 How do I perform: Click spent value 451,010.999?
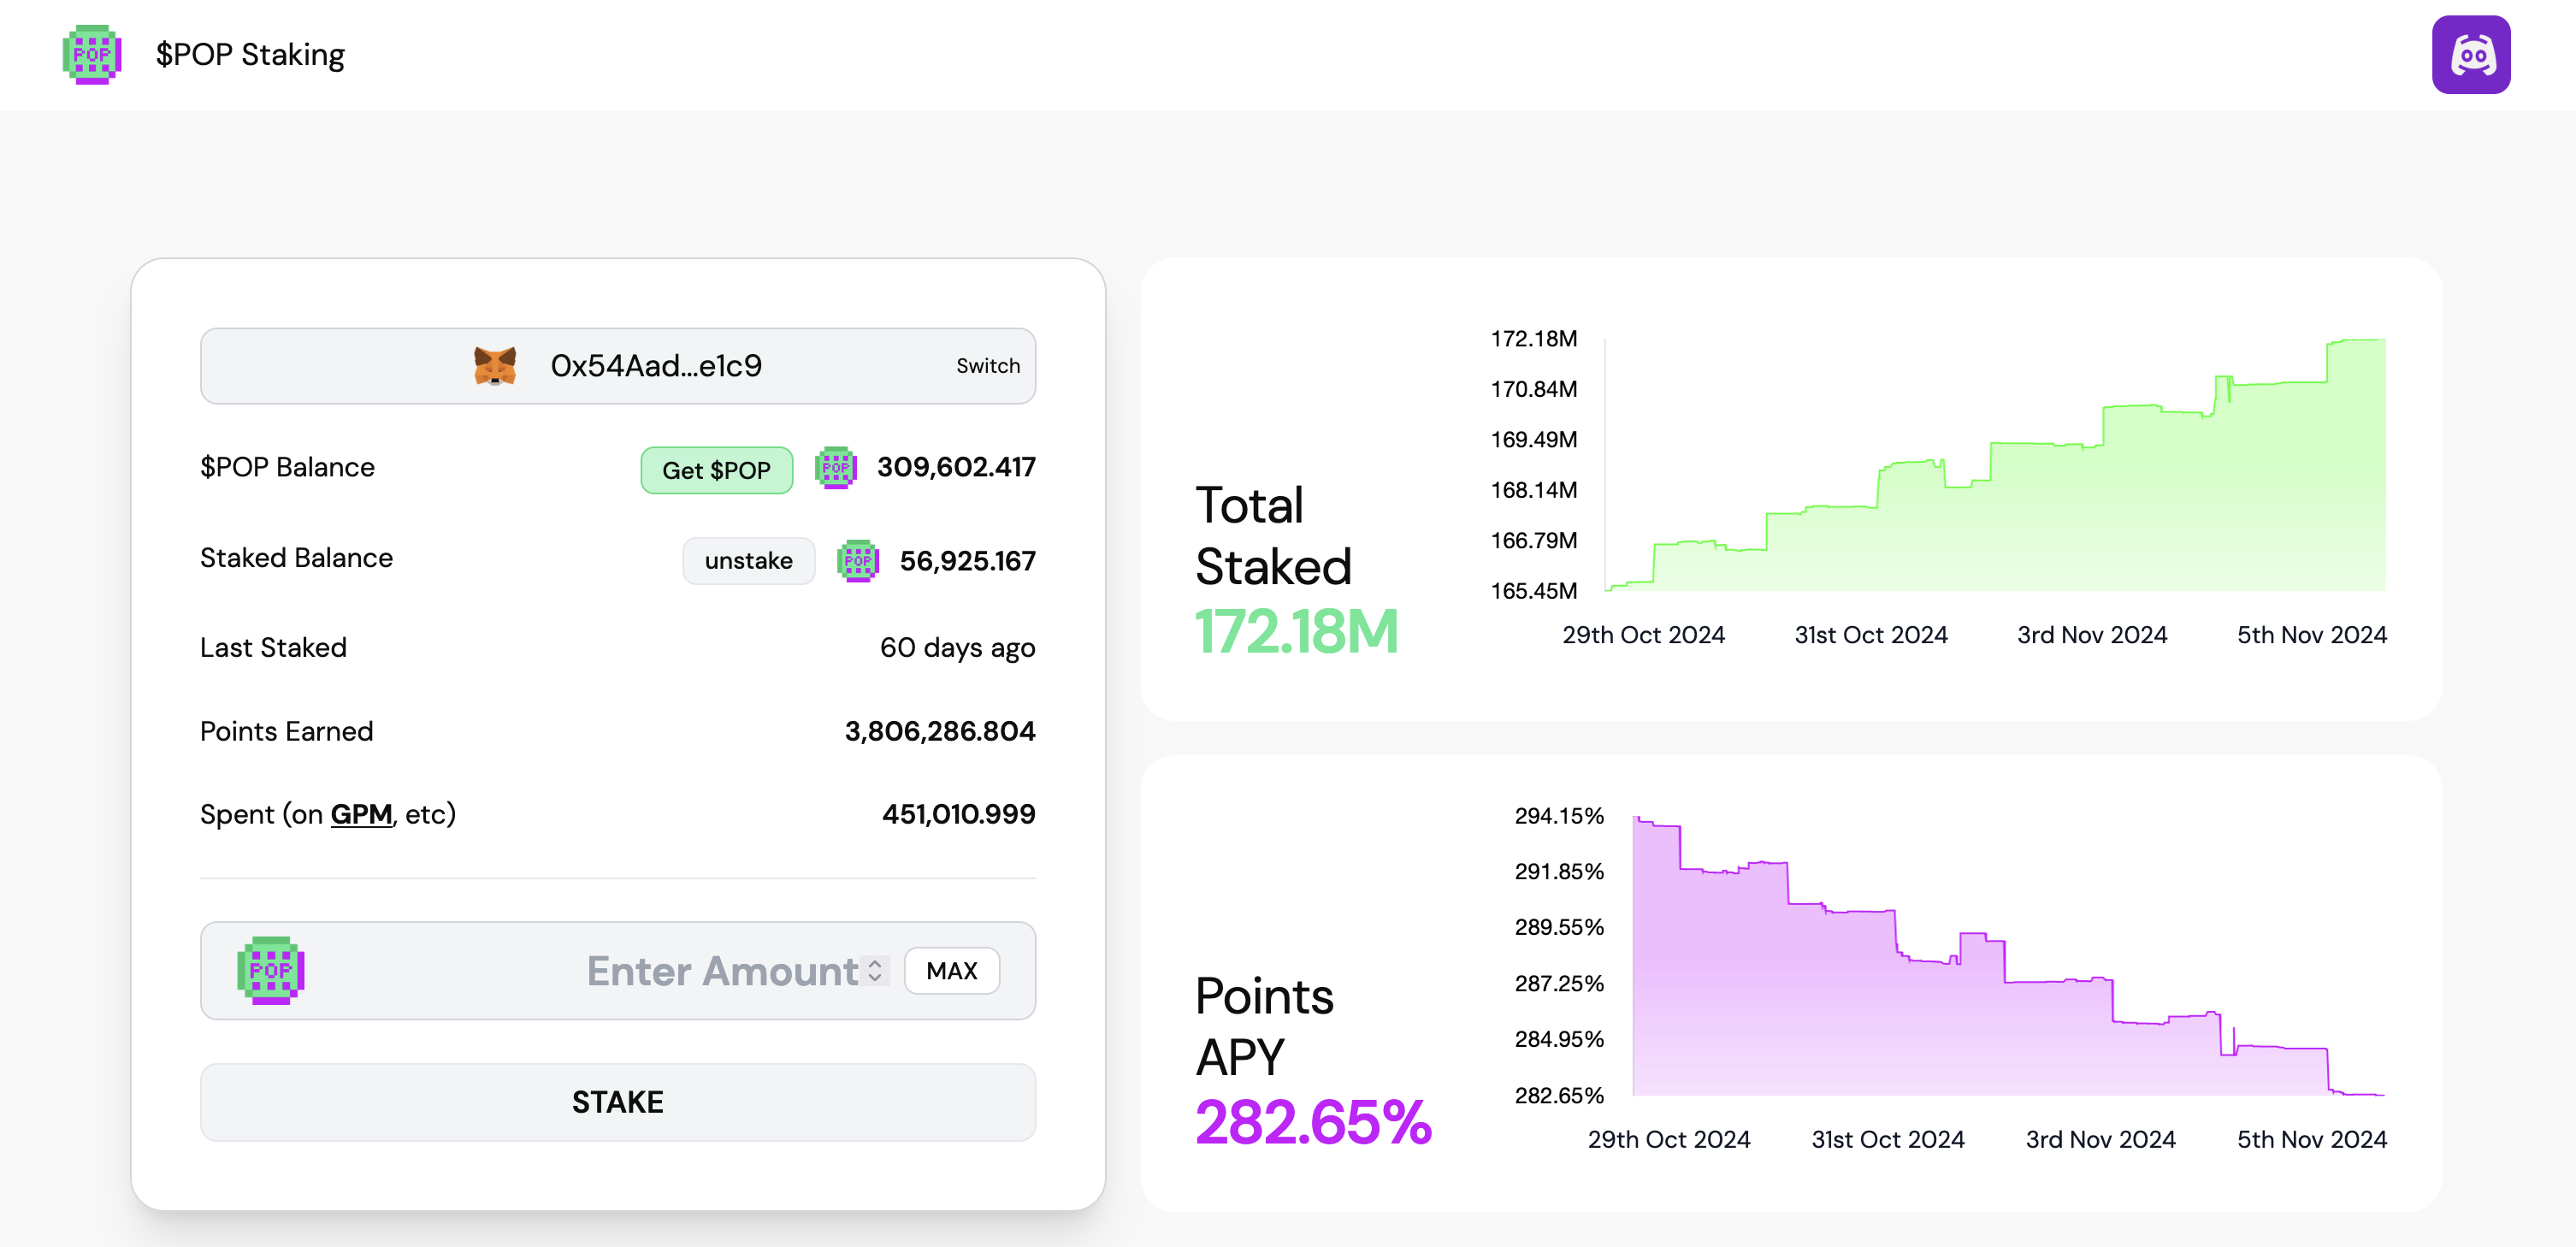pyautogui.click(x=958, y=814)
